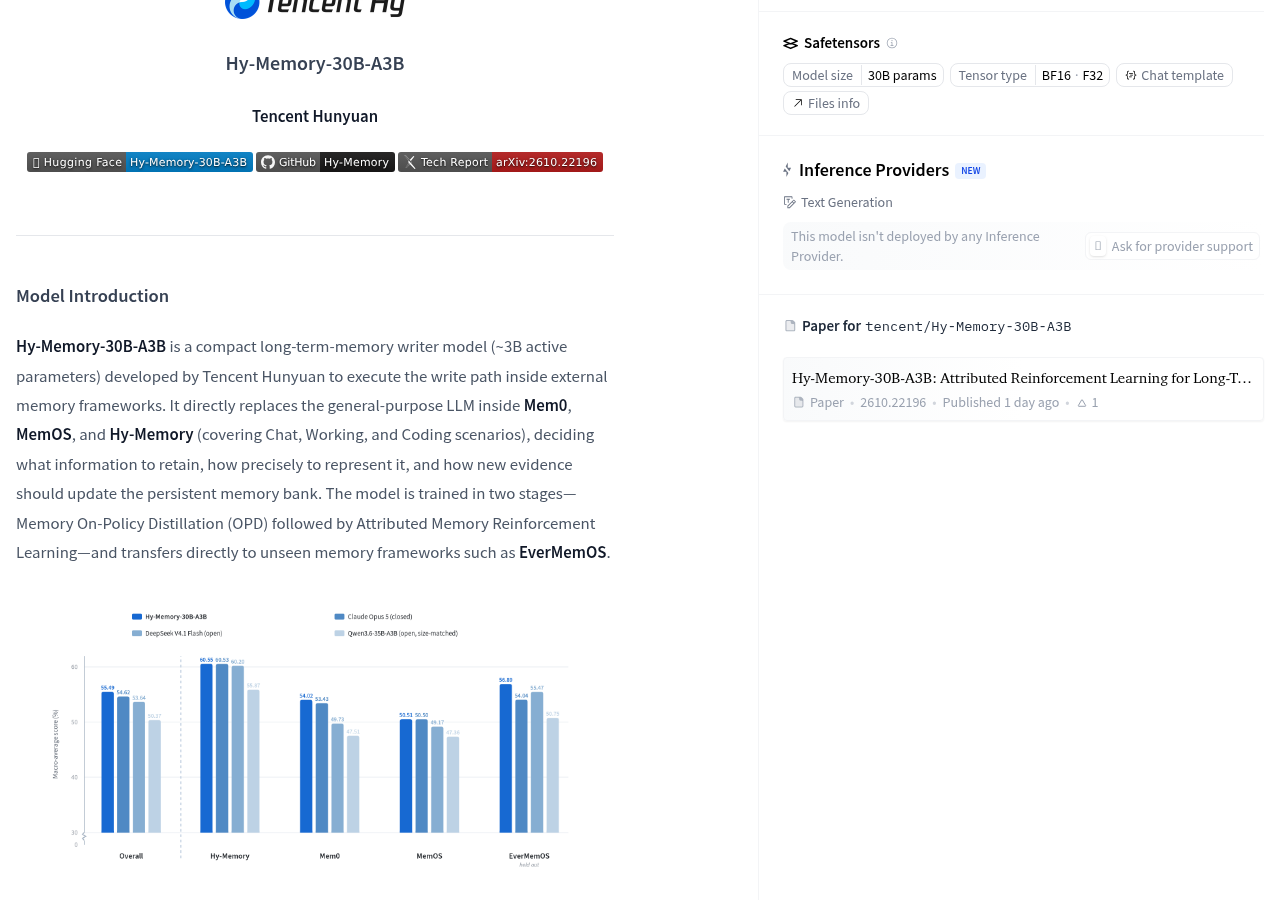
Task: Click the Safetensors layers icon
Action: click(x=791, y=43)
